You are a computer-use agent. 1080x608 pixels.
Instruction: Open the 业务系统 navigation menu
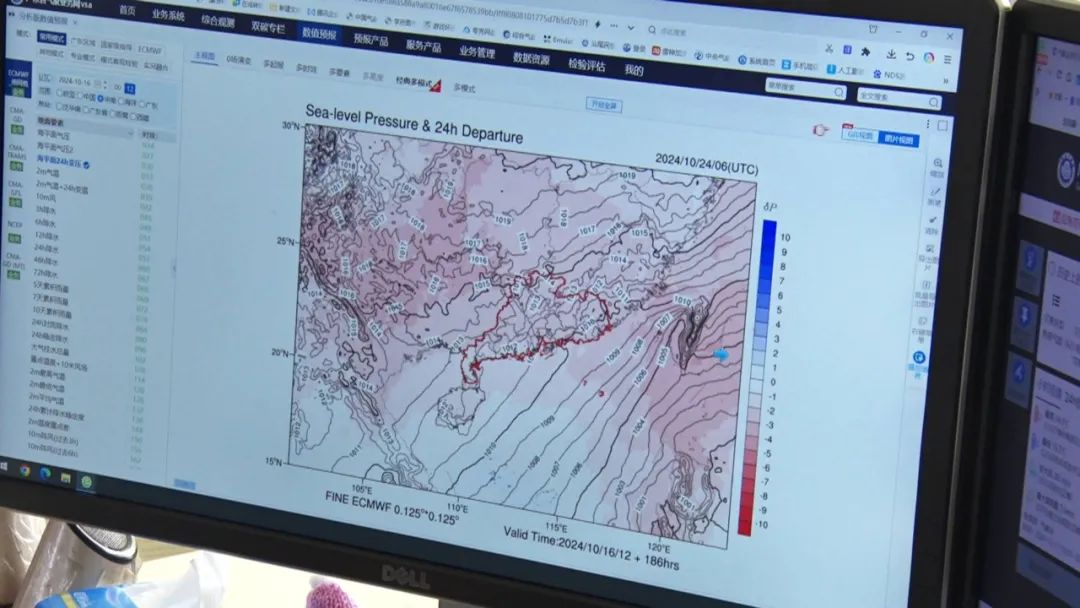tap(168, 15)
